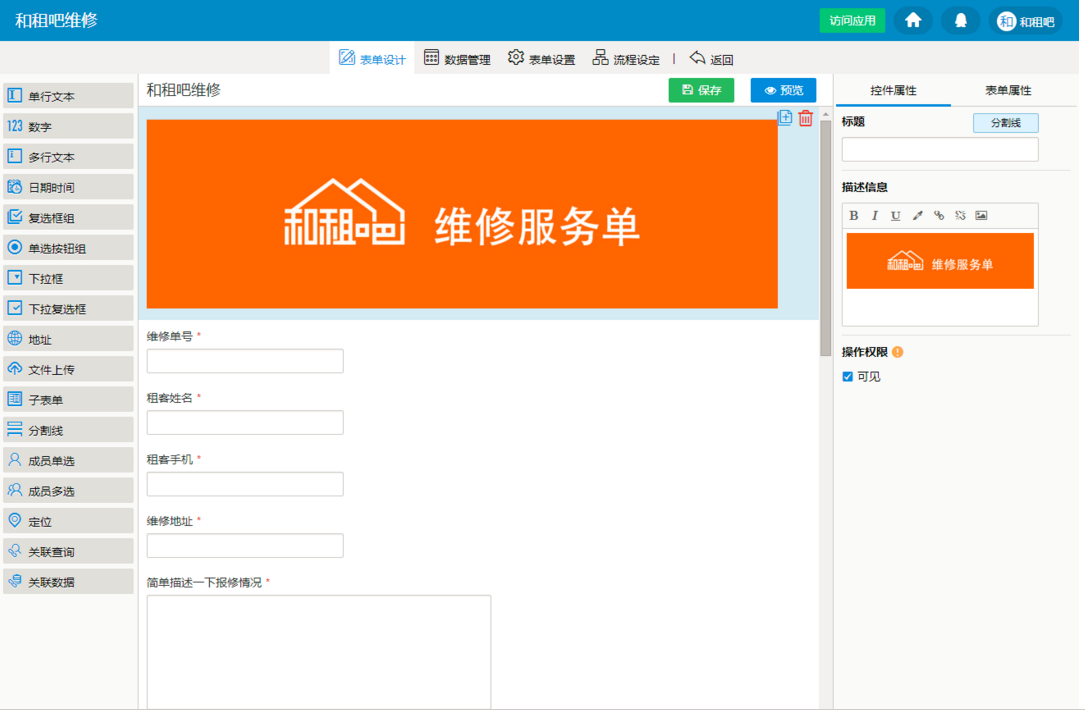Click the 维修单号 input field
This screenshot has height=710, width=1085.
click(245, 361)
